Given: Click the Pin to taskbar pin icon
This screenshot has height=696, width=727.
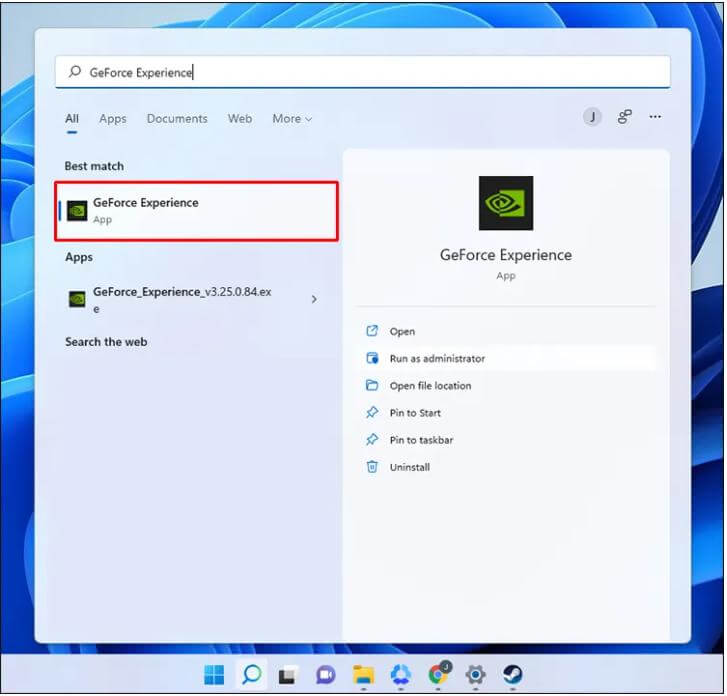Looking at the screenshot, I should [x=372, y=439].
